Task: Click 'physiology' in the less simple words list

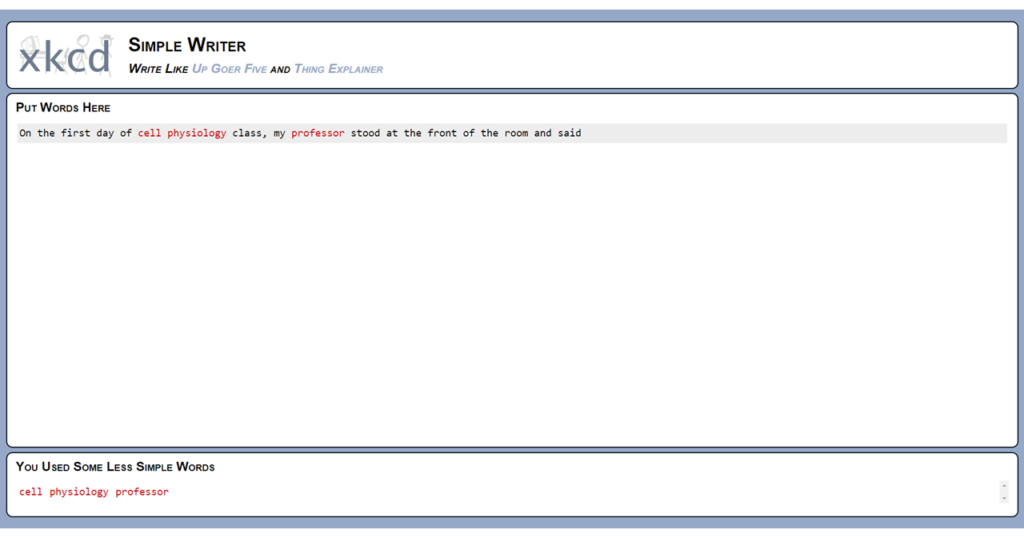Action: point(78,492)
